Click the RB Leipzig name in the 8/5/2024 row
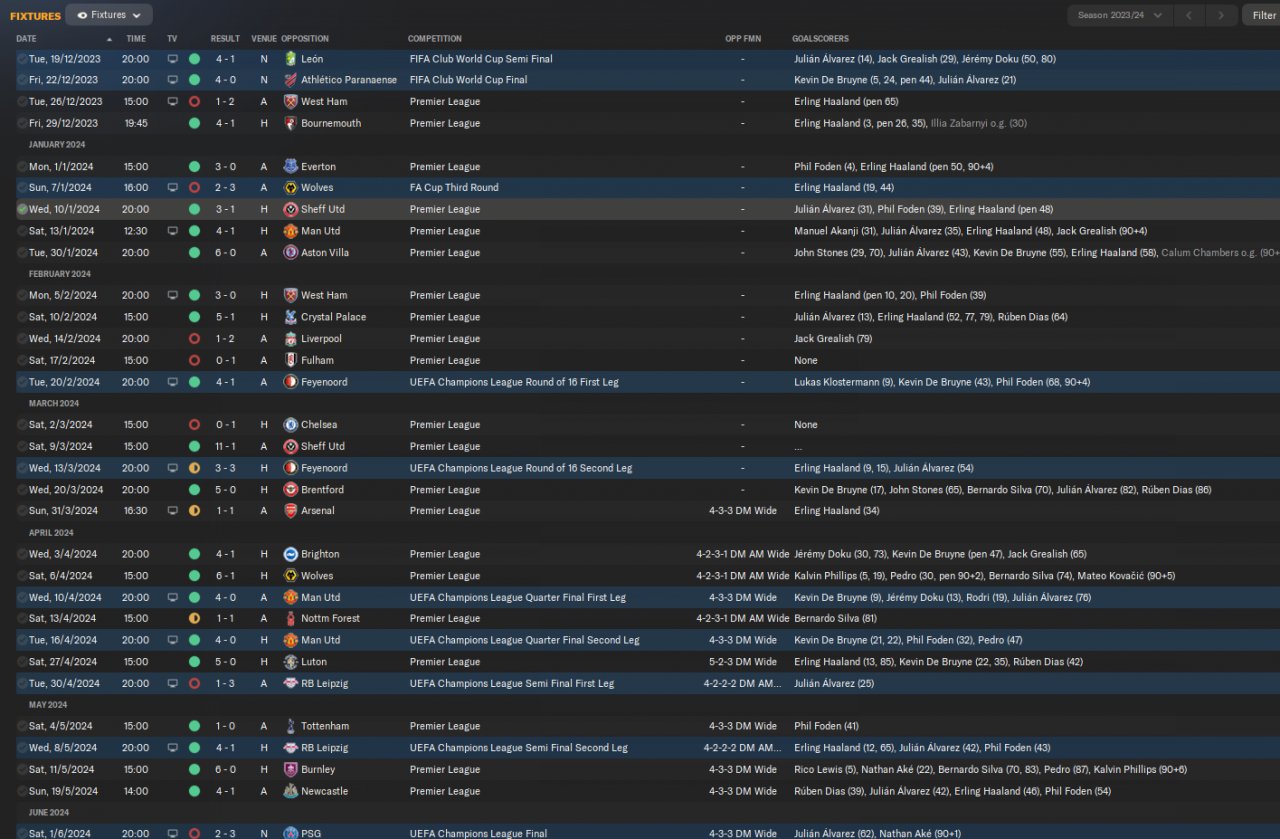The image size is (1280, 839). click(x=325, y=748)
